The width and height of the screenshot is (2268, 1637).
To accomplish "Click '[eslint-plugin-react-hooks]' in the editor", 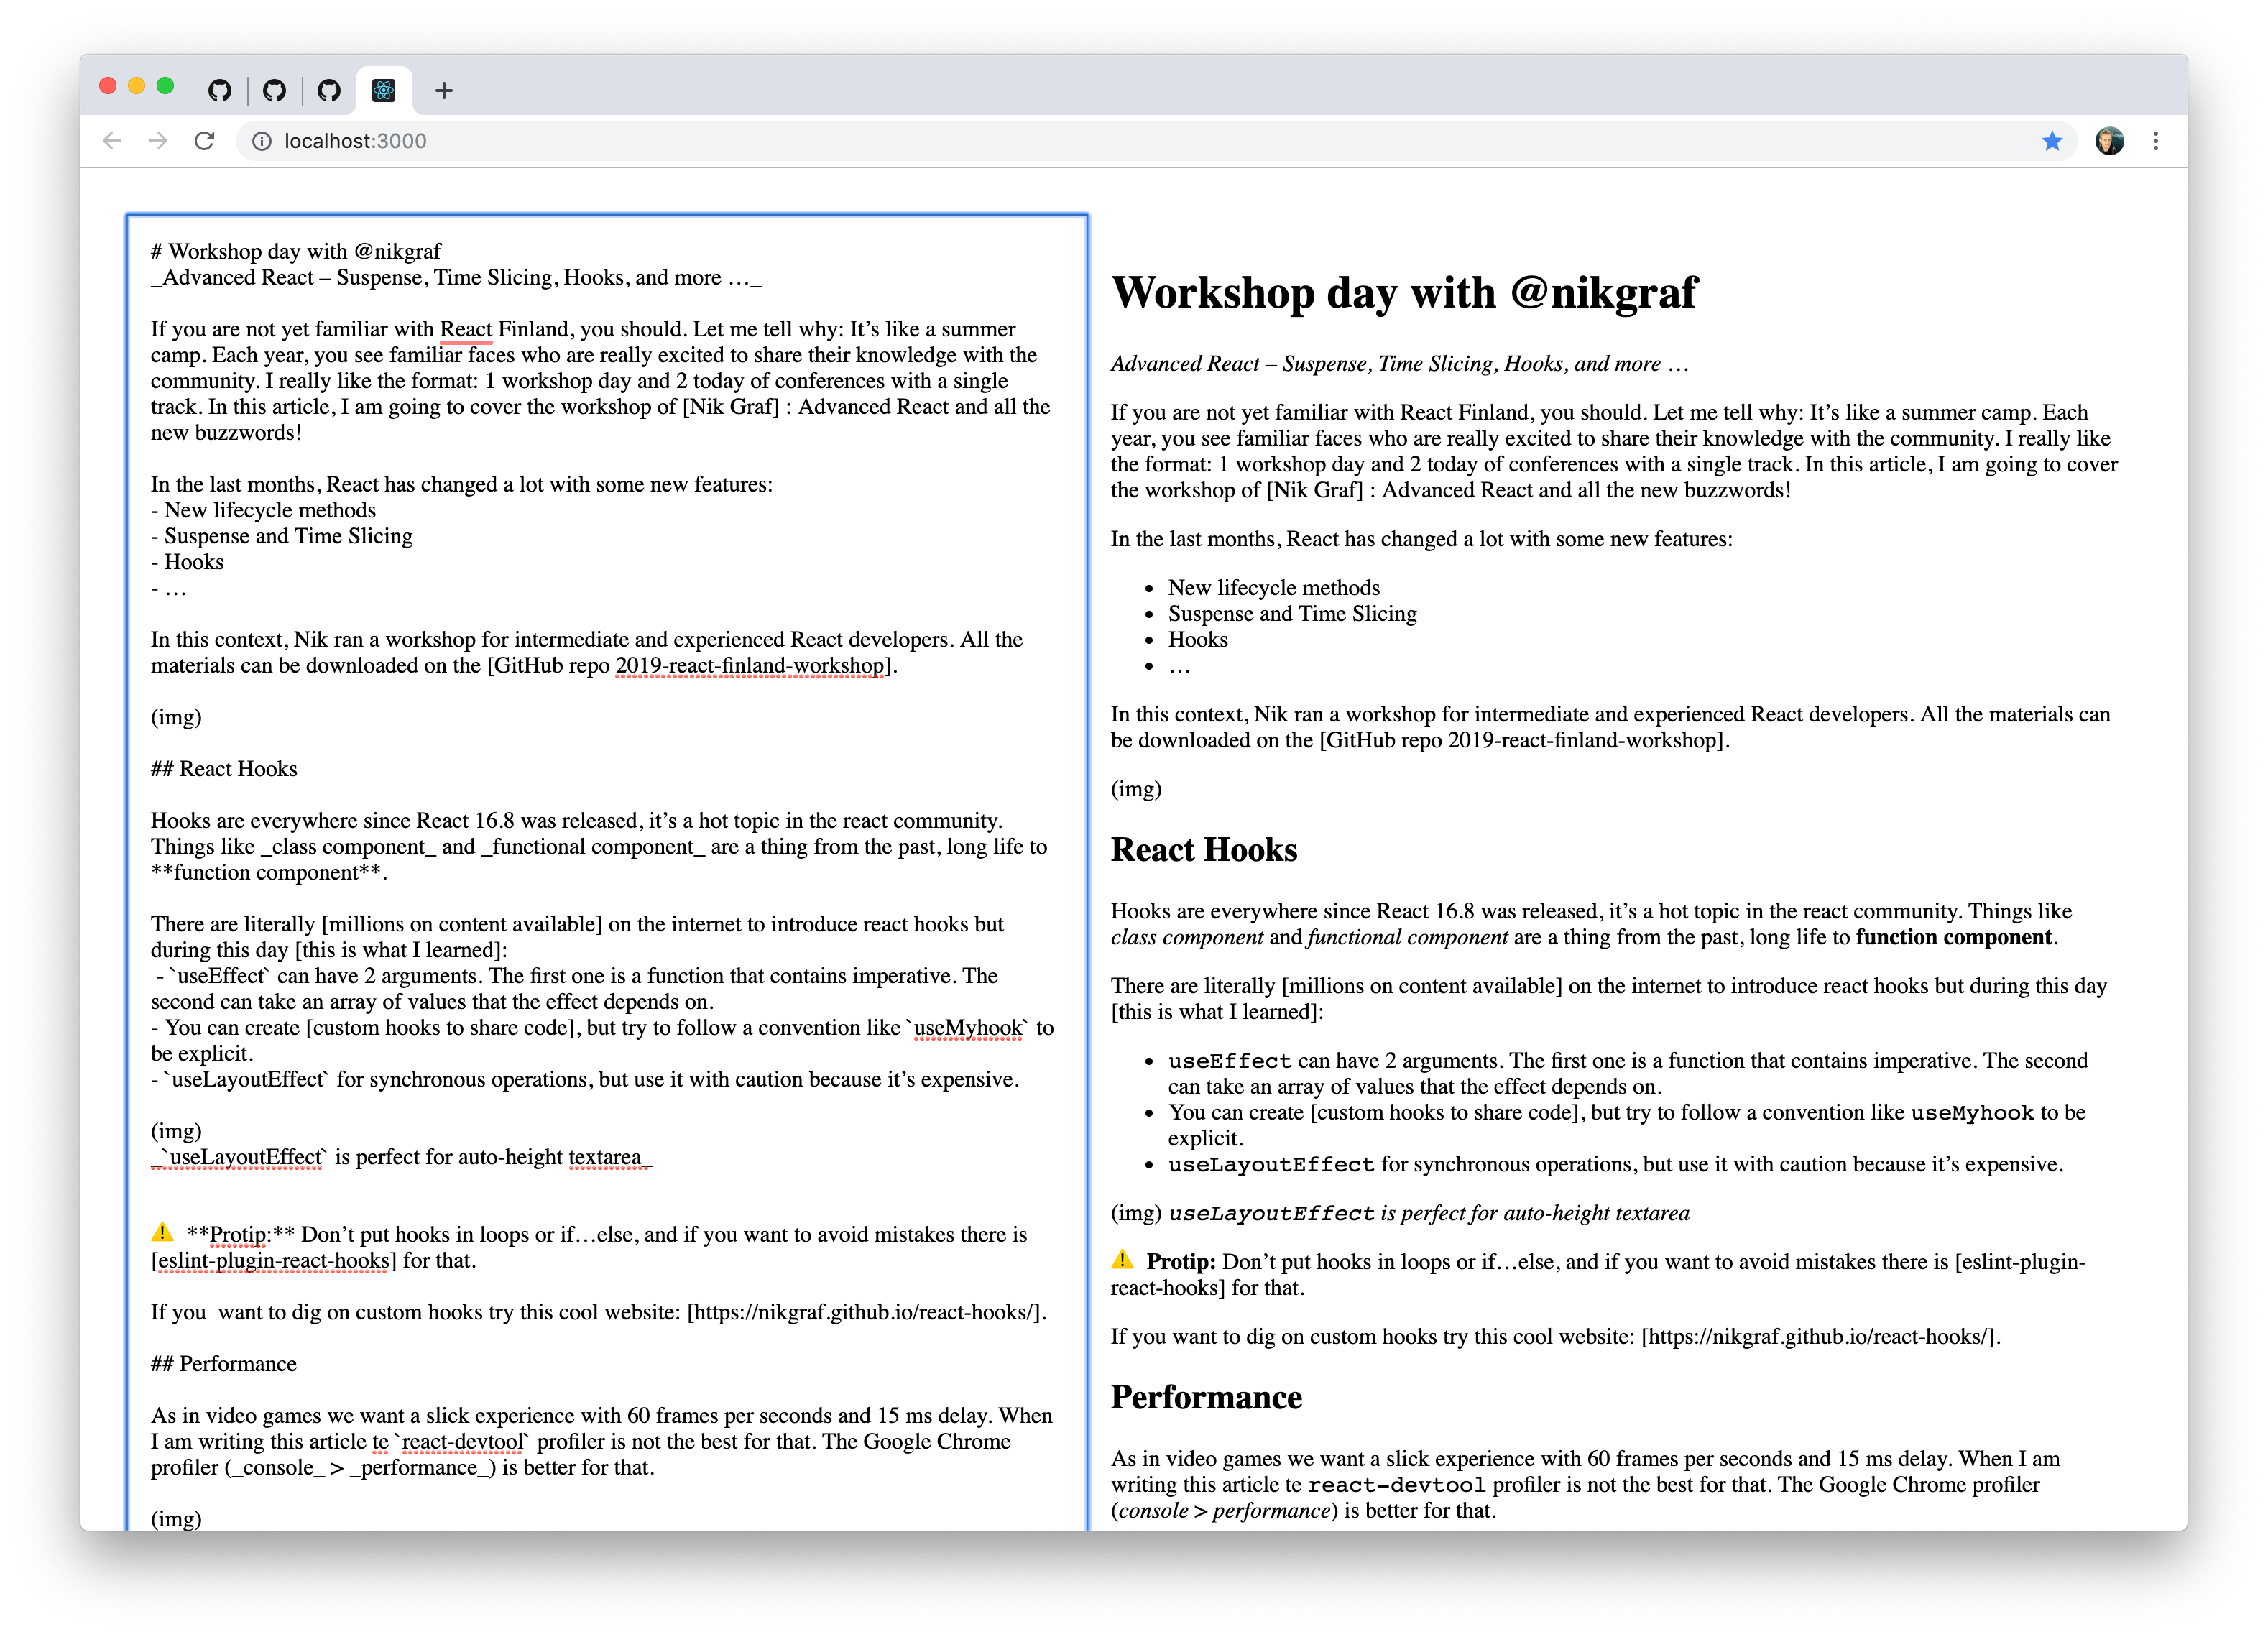I will (273, 1260).
